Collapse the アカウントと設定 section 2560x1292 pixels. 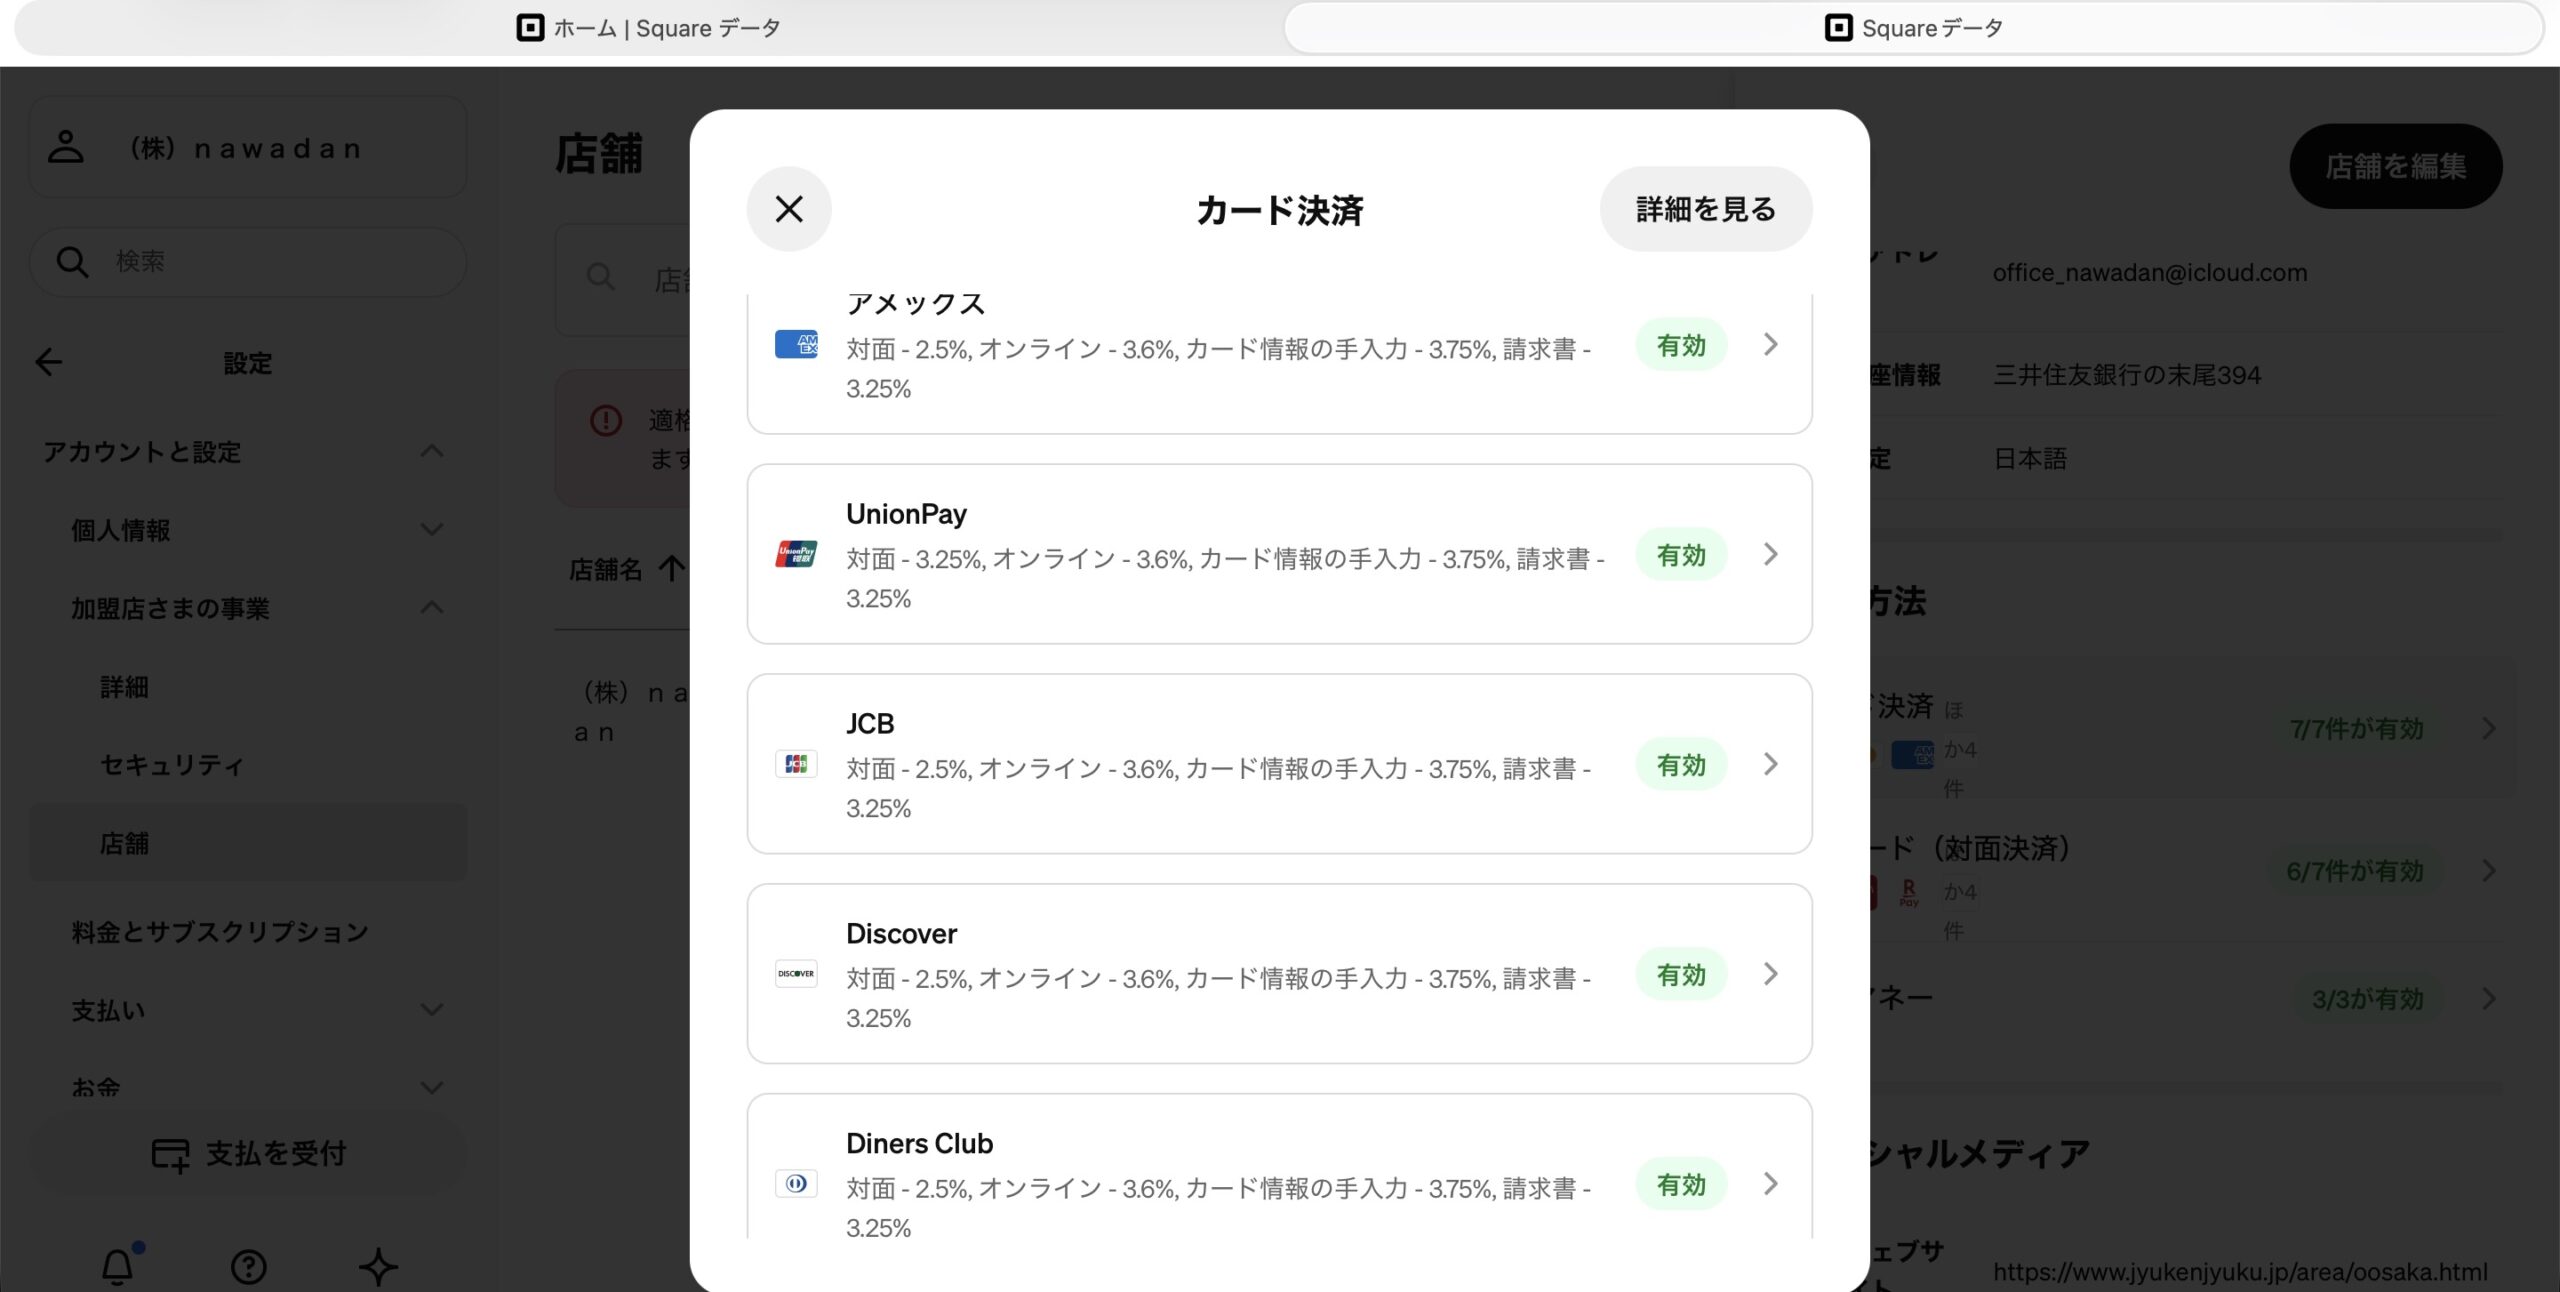(x=431, y=452)
